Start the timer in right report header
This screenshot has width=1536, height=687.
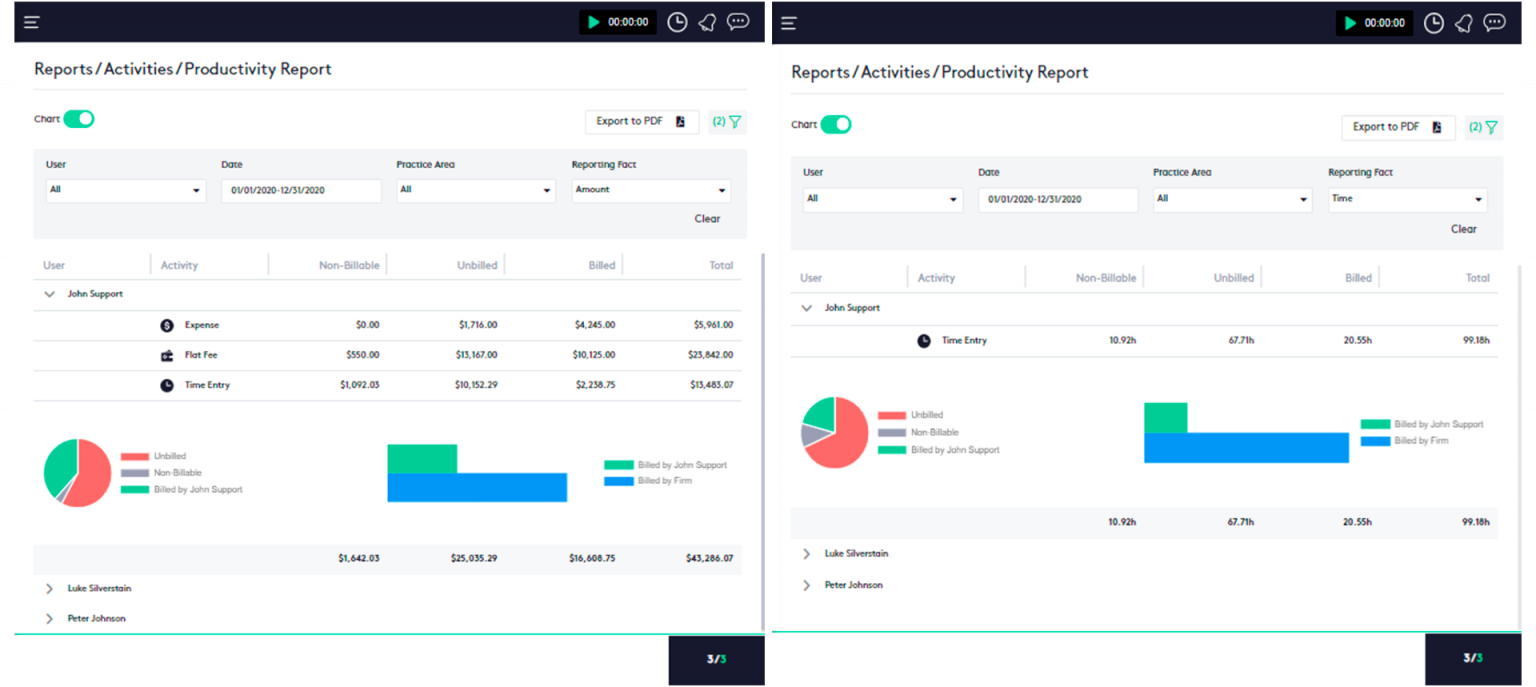[1351, 23]
